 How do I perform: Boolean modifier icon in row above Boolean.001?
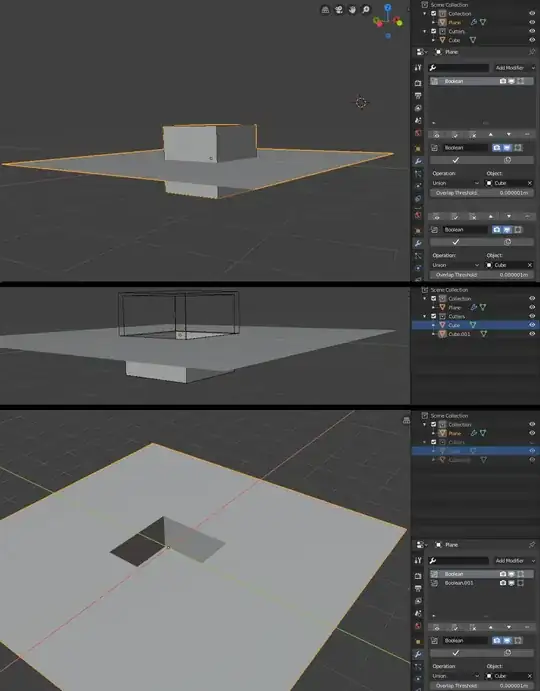coord(434,574)
